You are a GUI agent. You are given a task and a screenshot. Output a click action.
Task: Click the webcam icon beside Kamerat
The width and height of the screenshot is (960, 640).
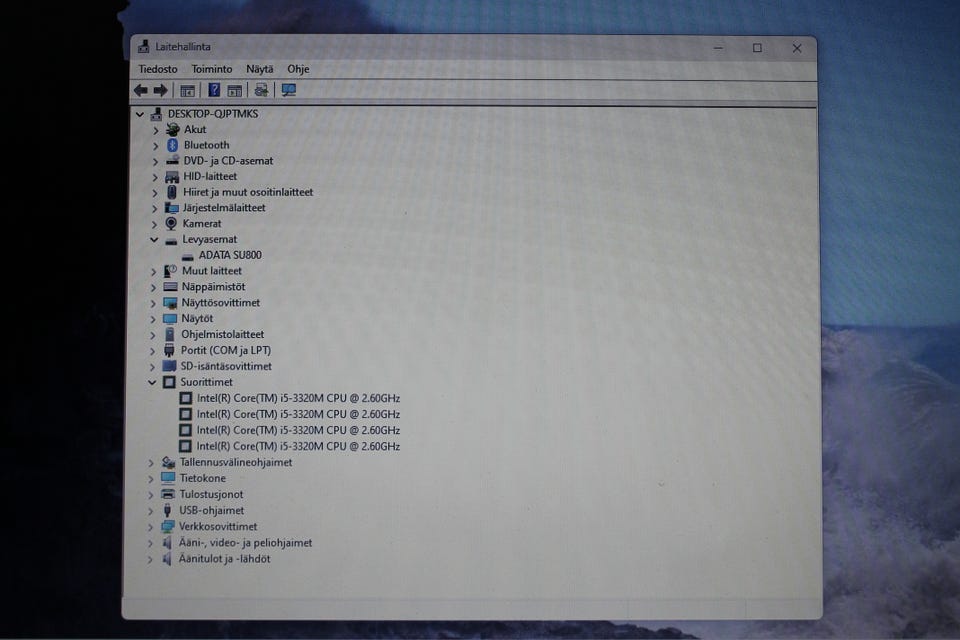tap(171, 224)
